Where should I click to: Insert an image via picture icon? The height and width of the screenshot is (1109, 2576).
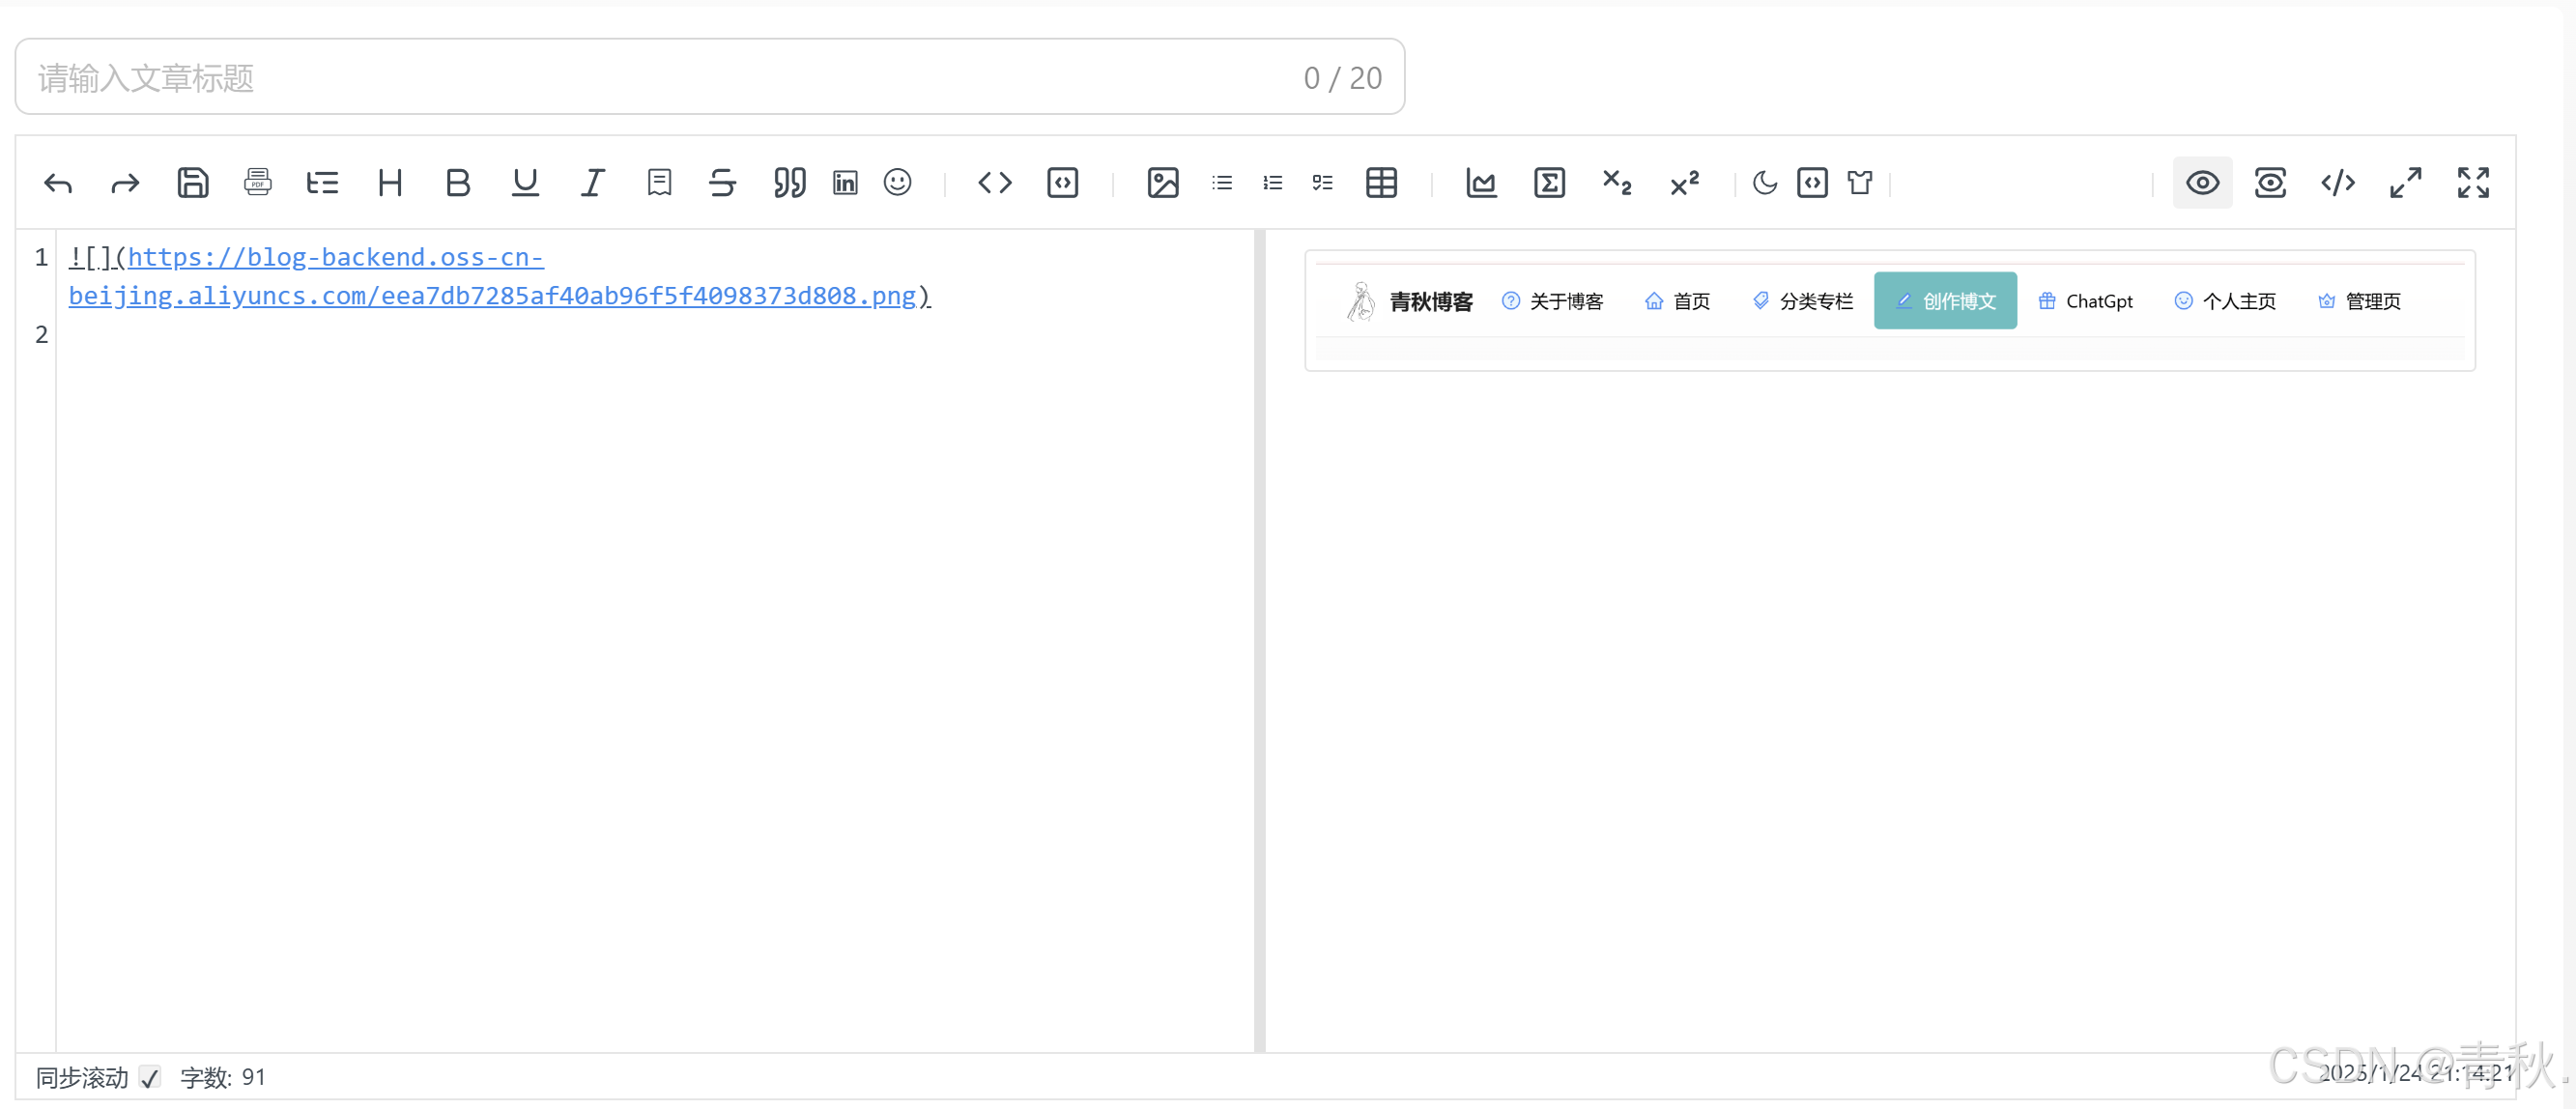point(1162,183)
